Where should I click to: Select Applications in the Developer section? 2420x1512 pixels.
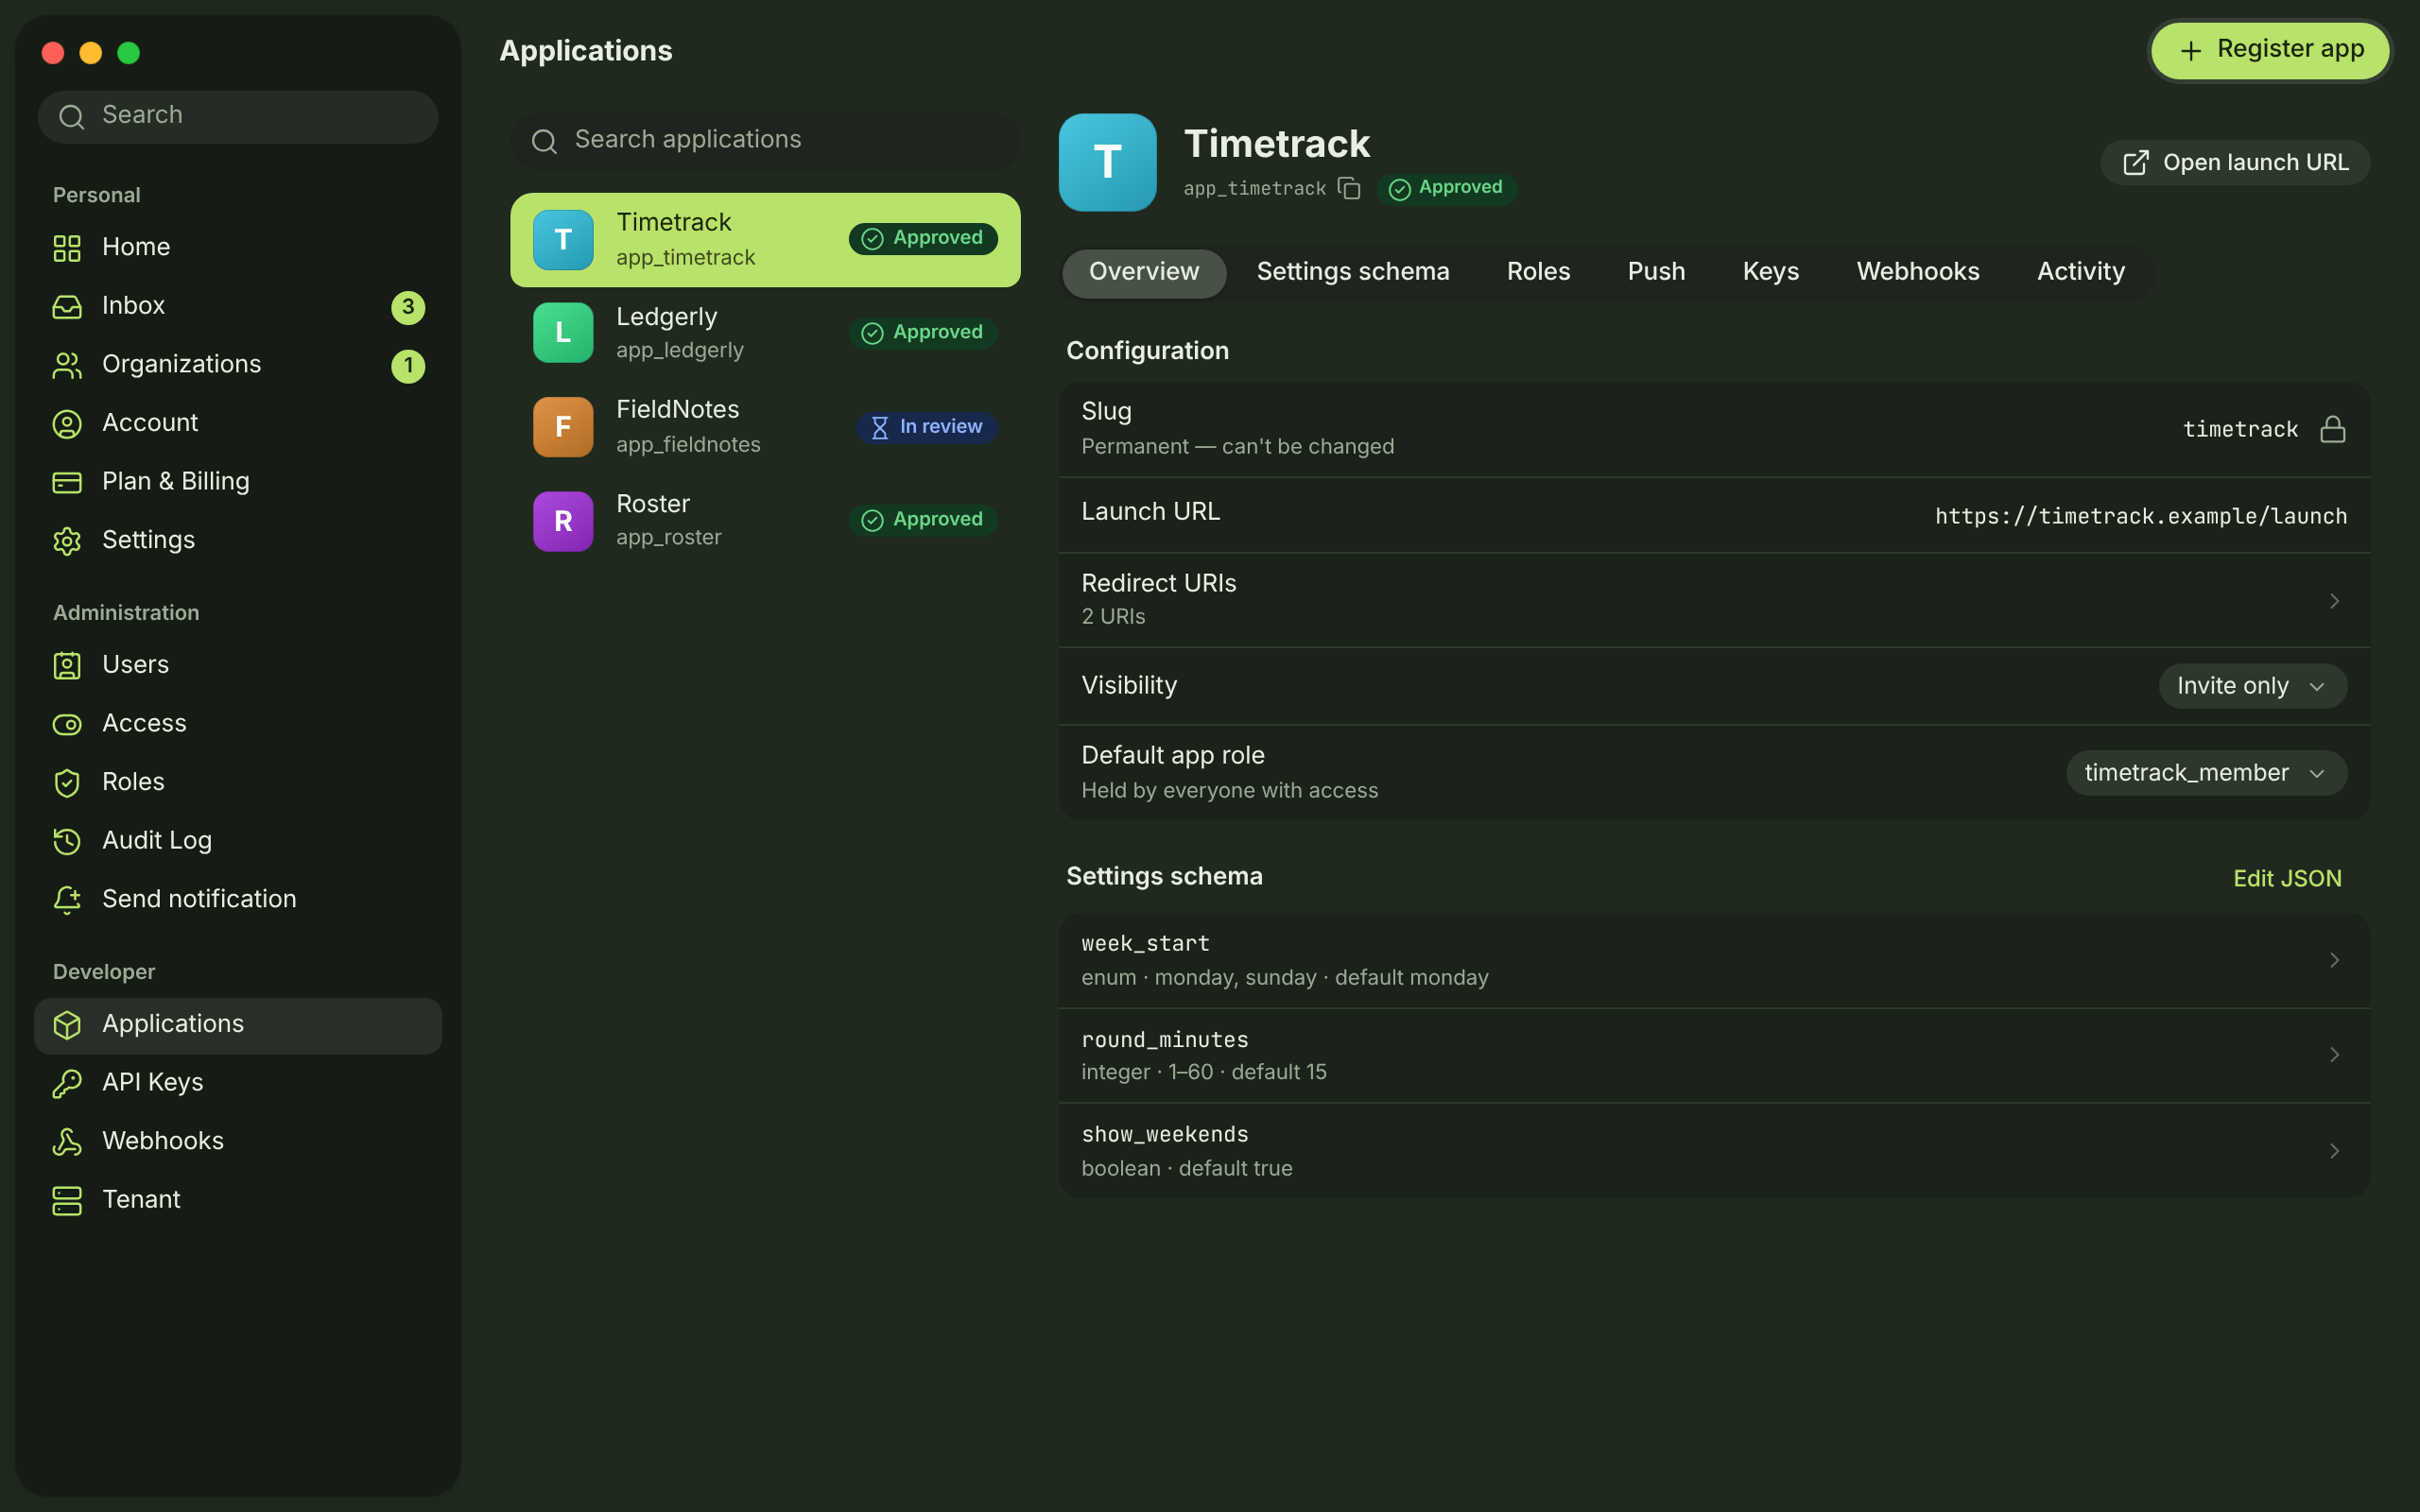click(238, 1025)
